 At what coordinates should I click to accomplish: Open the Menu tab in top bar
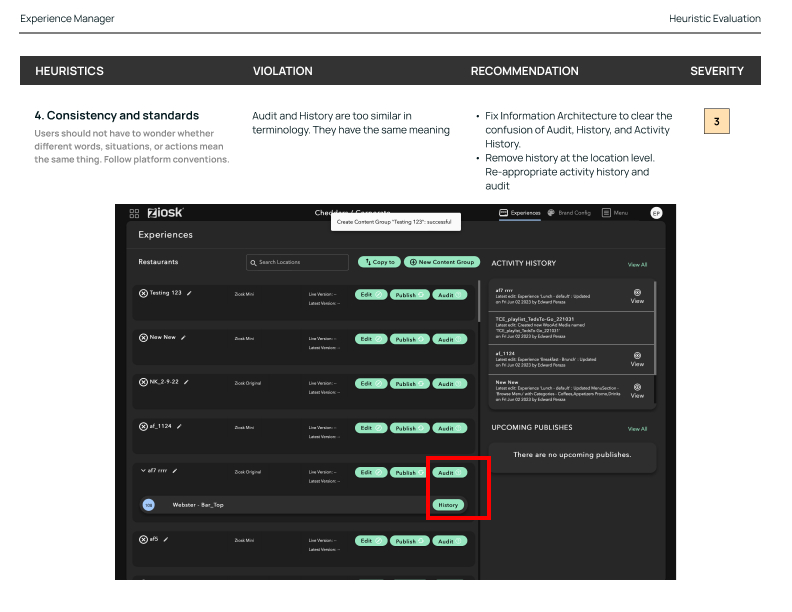tap(615, 213)
